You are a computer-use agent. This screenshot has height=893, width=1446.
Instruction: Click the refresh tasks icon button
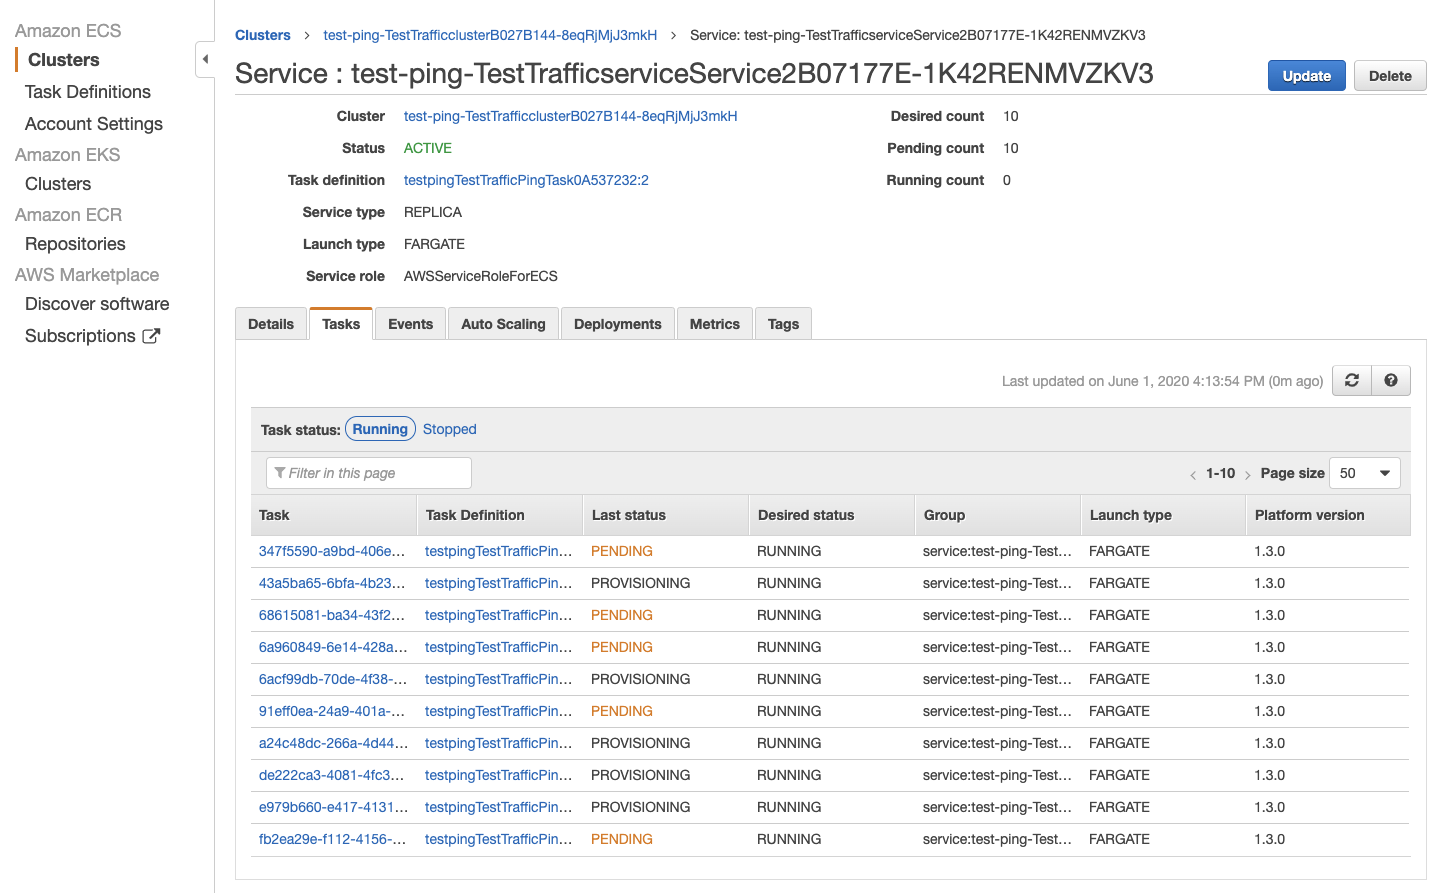pos(1352,380)
